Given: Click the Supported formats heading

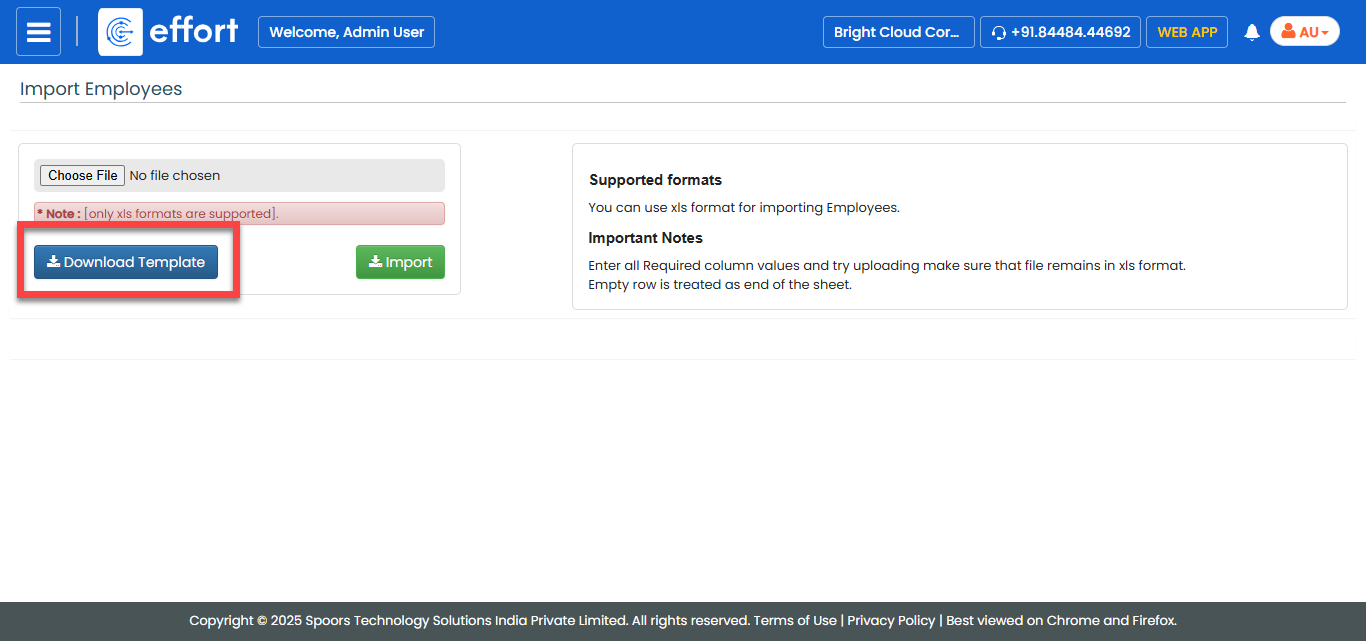Looking at the screenshot, I should [x=655, y=180].
